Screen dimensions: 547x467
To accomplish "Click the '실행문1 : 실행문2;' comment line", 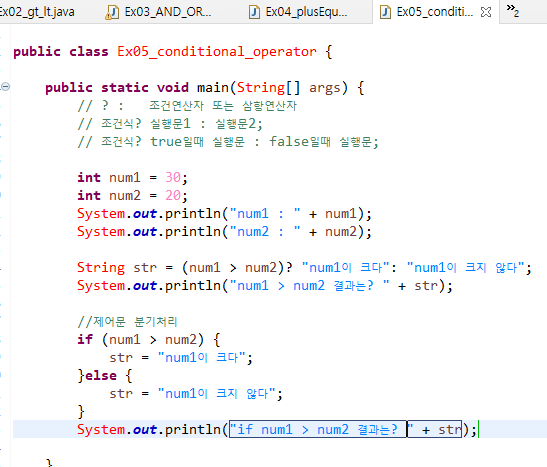I will (206, 123).
